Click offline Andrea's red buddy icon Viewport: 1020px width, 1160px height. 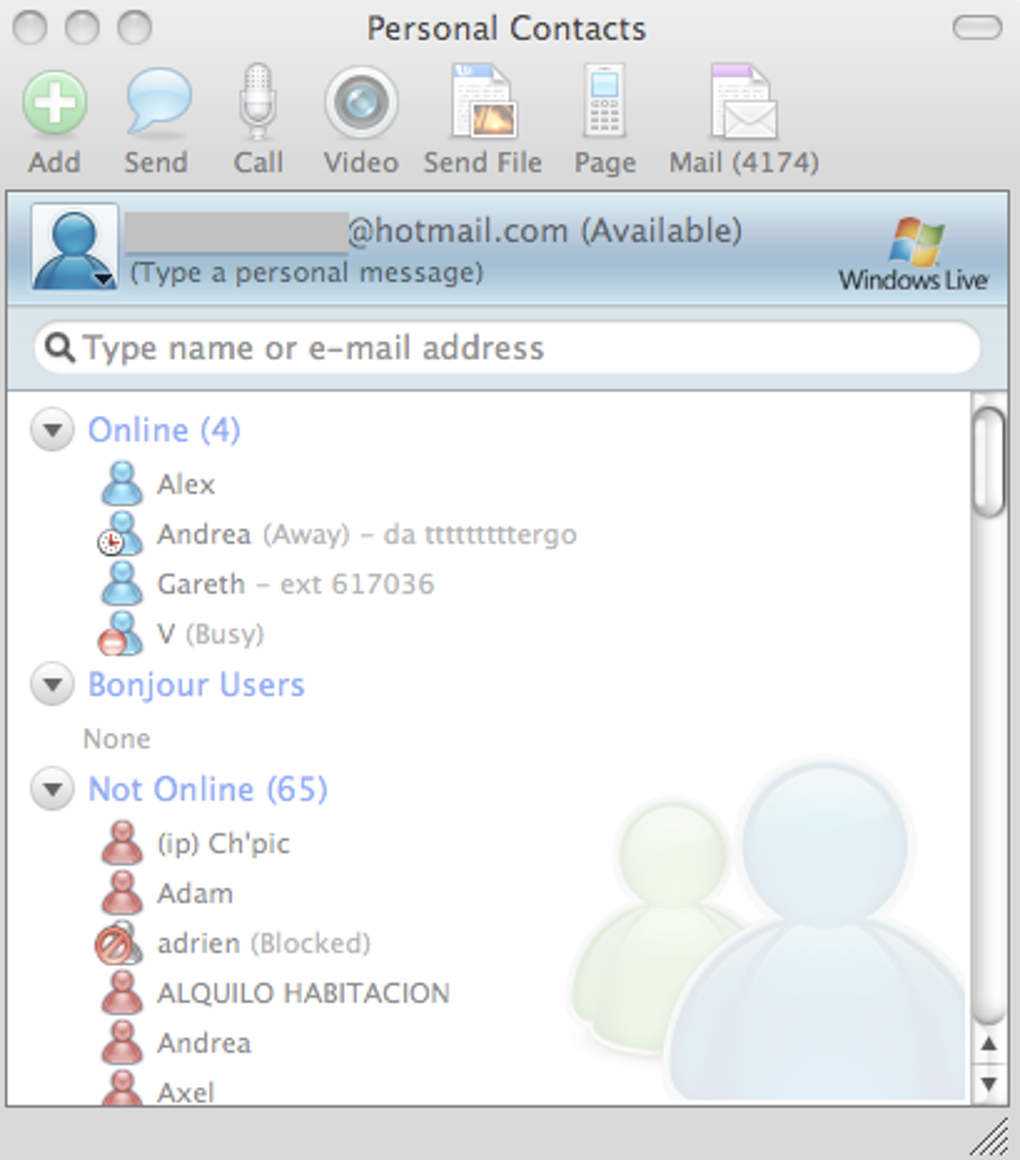[122, 1042]
